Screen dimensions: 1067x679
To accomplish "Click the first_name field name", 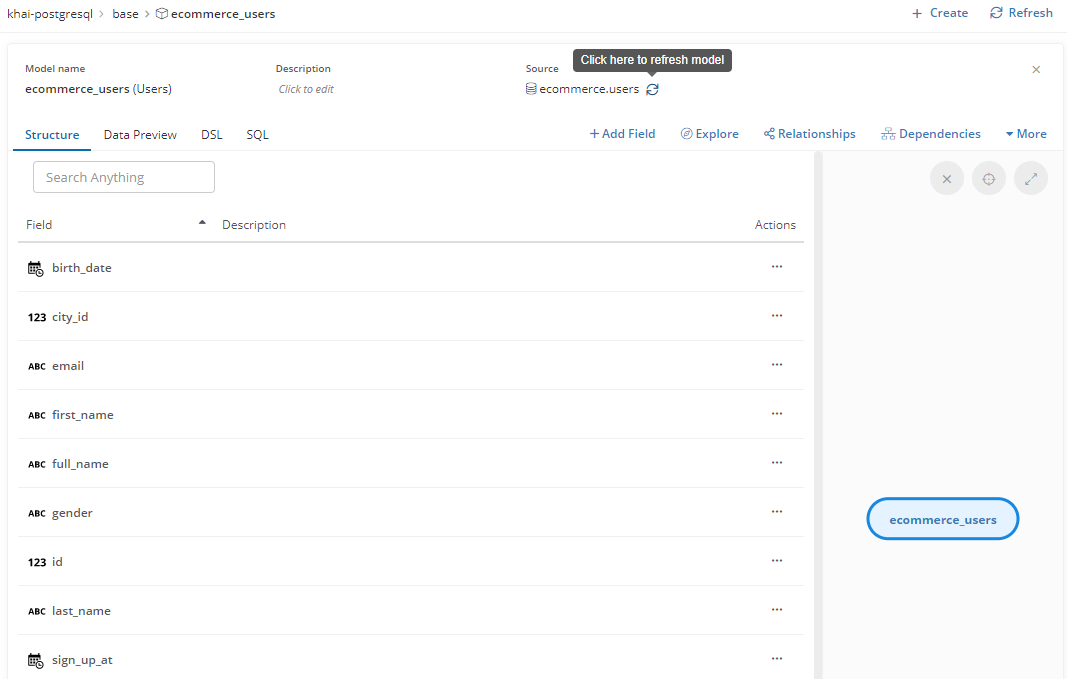I will click(x=83, y=415).
